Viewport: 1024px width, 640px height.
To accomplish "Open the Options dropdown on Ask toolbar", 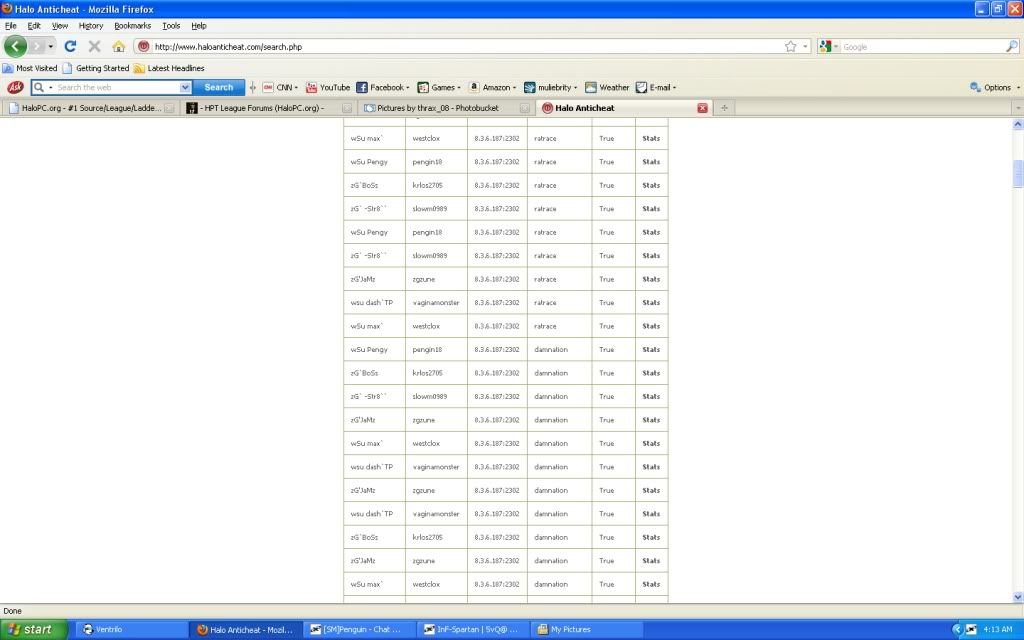I will (x=996, y=88).
